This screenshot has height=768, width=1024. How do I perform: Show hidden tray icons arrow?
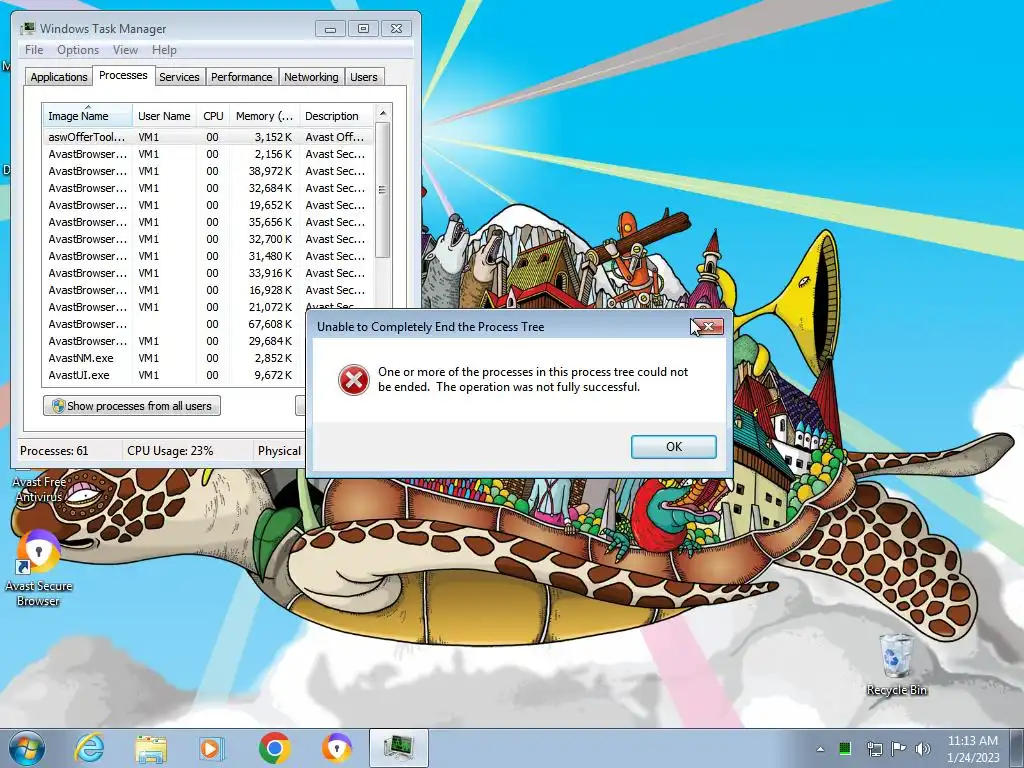pos(820,749)
